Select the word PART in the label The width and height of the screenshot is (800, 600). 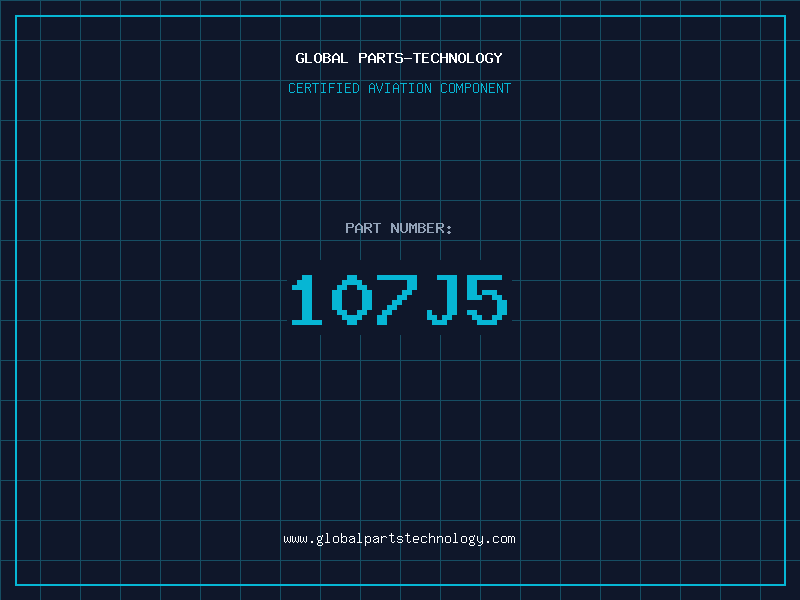tap(363, 228)
